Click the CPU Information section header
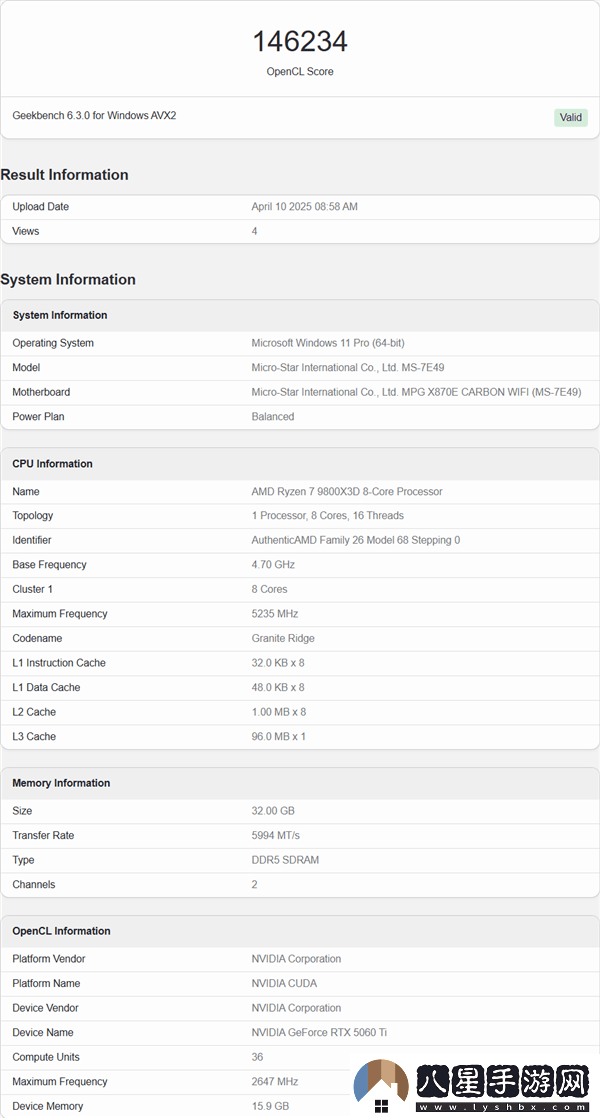600x1118 pixels. [52, 464]
